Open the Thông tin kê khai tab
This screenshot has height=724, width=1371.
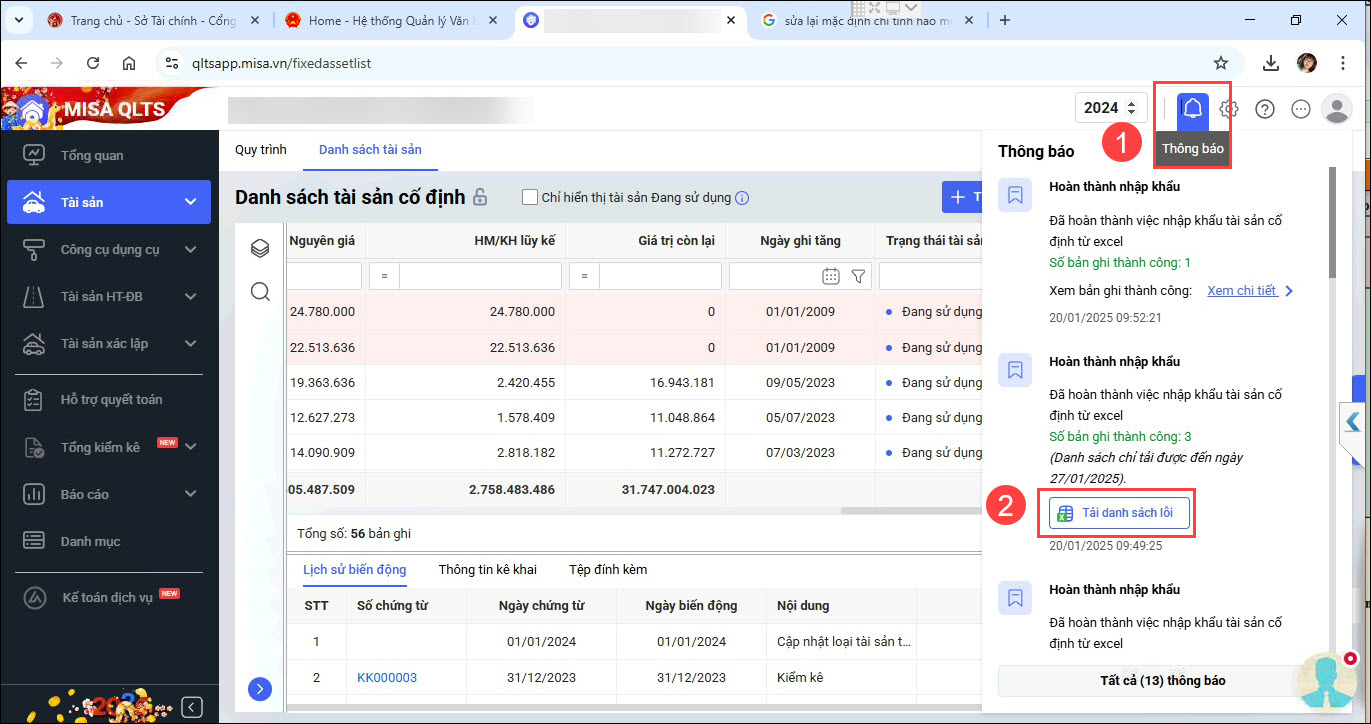tap(487, 569)
